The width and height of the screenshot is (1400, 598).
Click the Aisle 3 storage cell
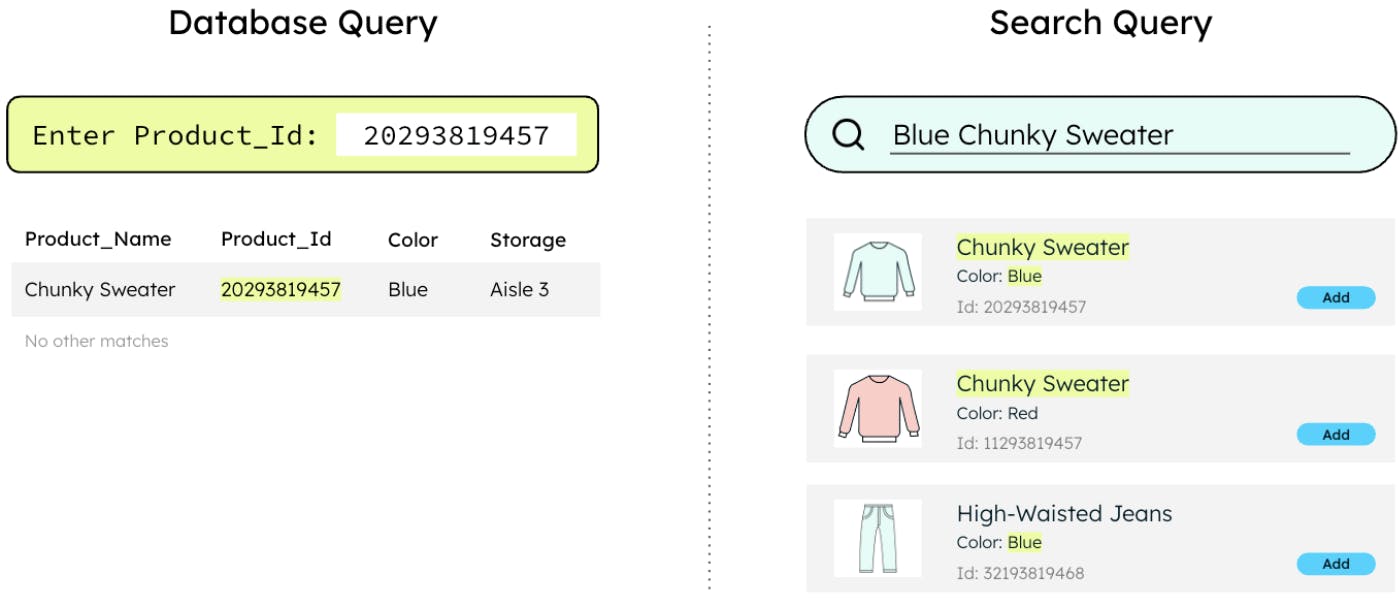pos(519,290)
